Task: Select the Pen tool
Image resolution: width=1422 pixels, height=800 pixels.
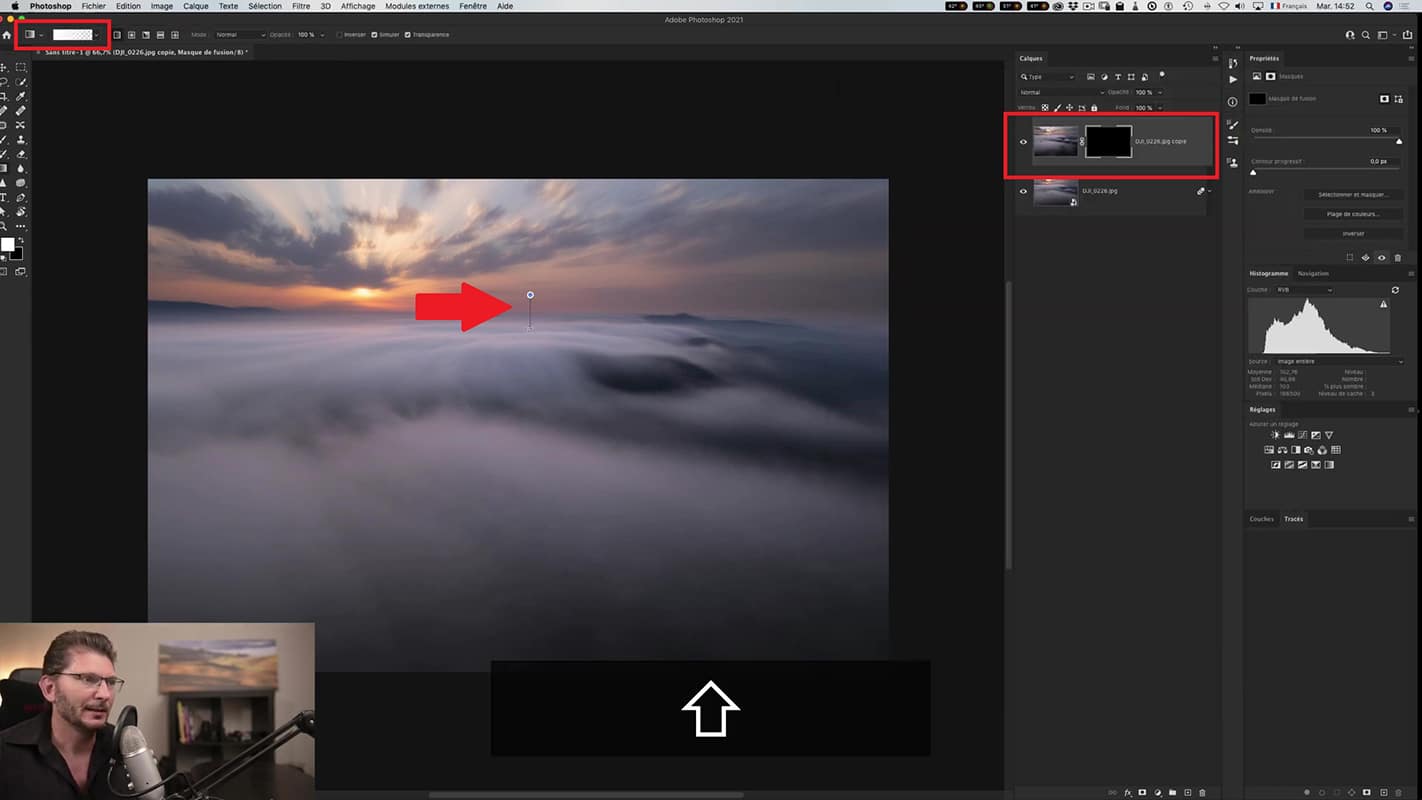Action: point(20,198)
